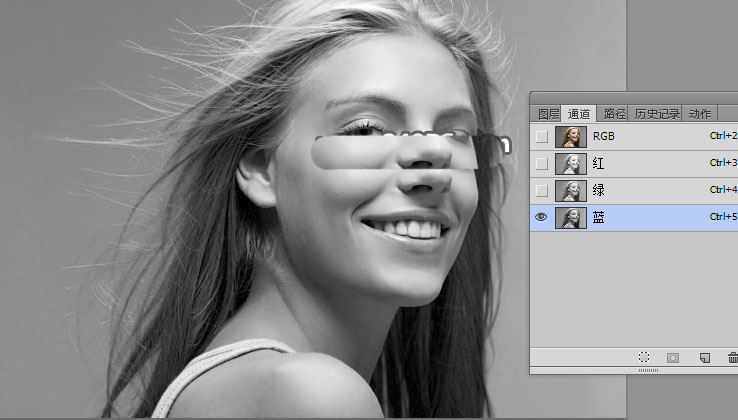Screen dimensions: 738x420
Task: Switch to the 图层 tab
Action: [x=548, y=114]
